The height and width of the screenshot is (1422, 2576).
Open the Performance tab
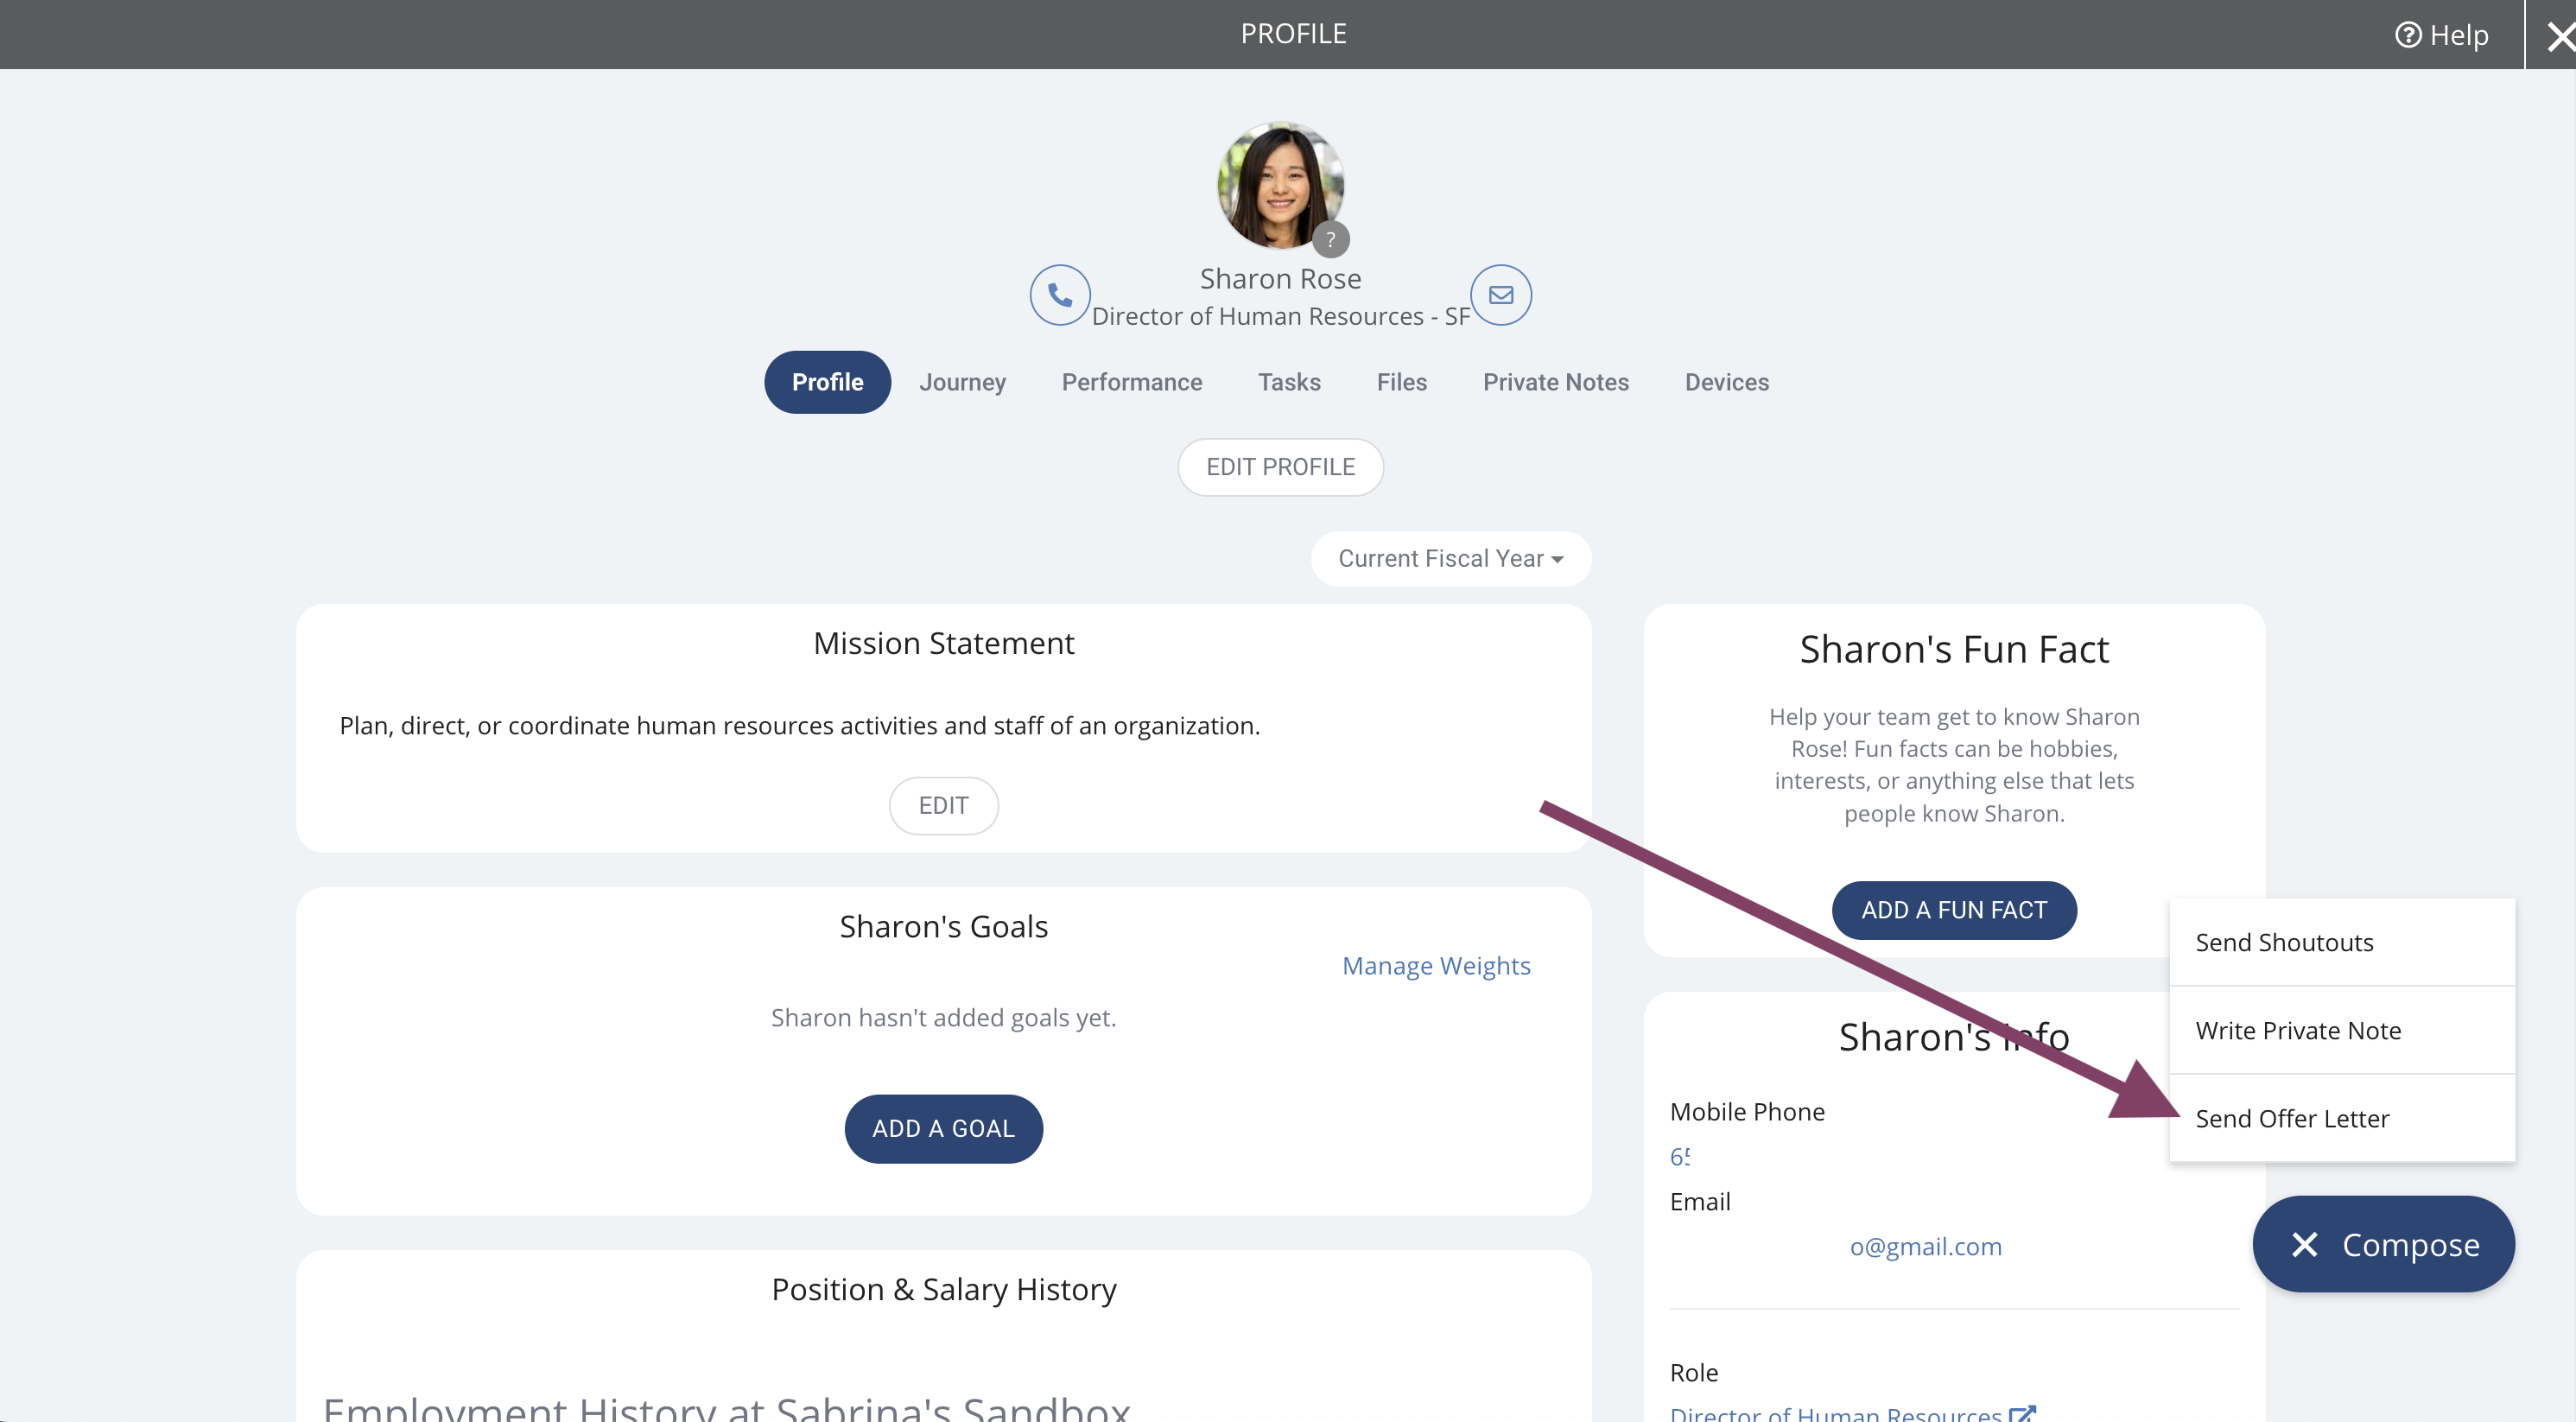[1131, 382]
